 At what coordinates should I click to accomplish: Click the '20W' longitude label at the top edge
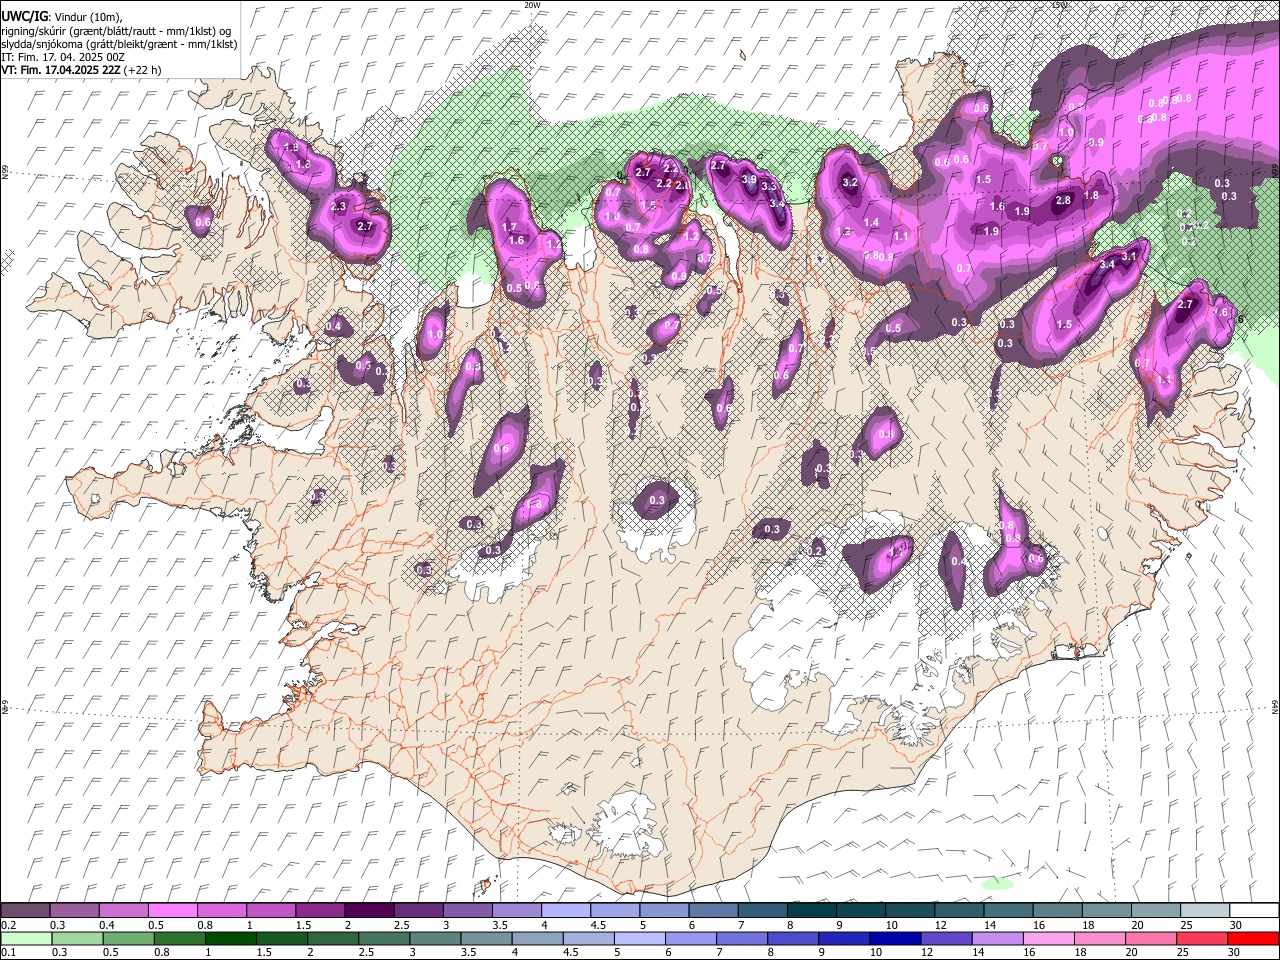click(532, 5)
